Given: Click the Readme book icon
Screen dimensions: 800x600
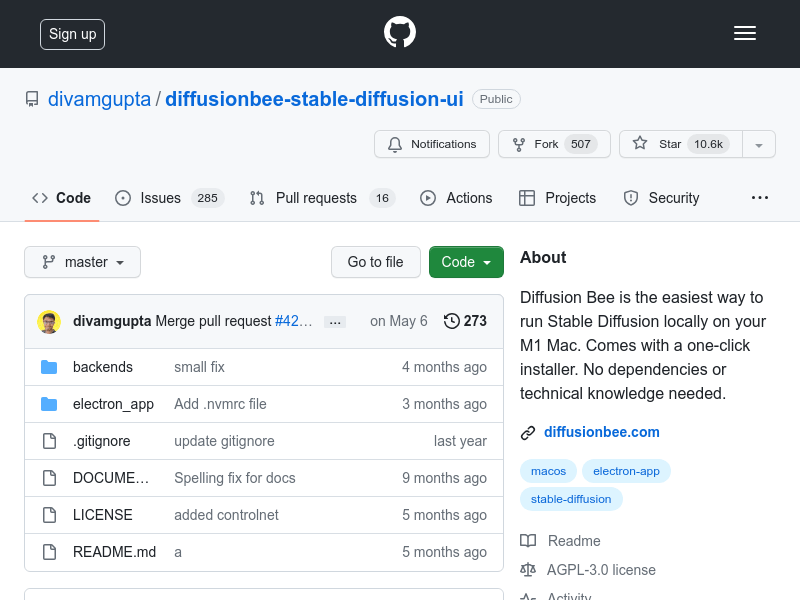Looking at the screenshot, I should coord(528,540).
